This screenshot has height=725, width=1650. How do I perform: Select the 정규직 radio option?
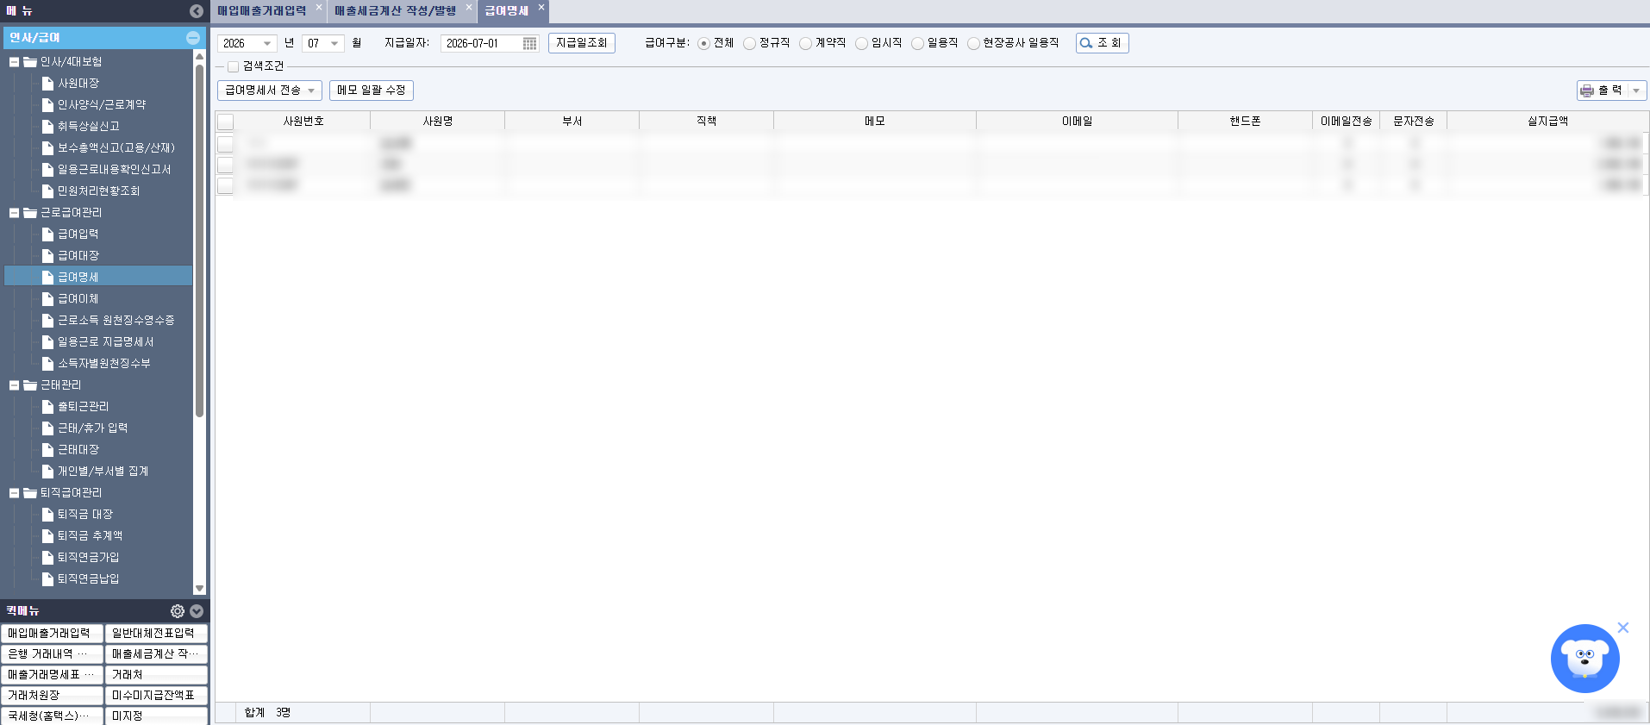click(749, 43)
